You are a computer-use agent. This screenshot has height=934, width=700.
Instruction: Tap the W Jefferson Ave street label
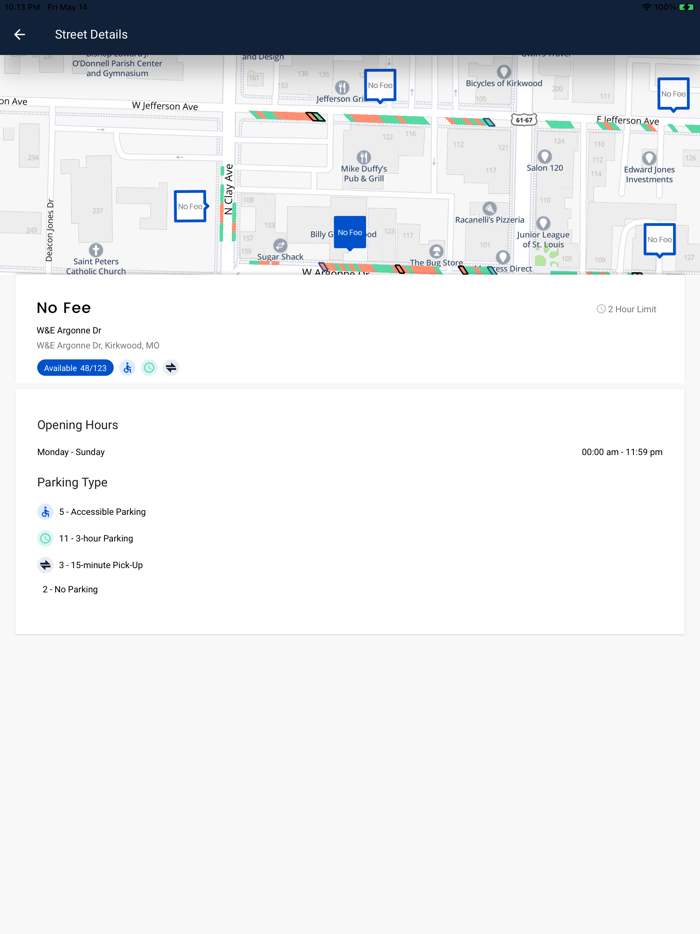tap(165, 106)
